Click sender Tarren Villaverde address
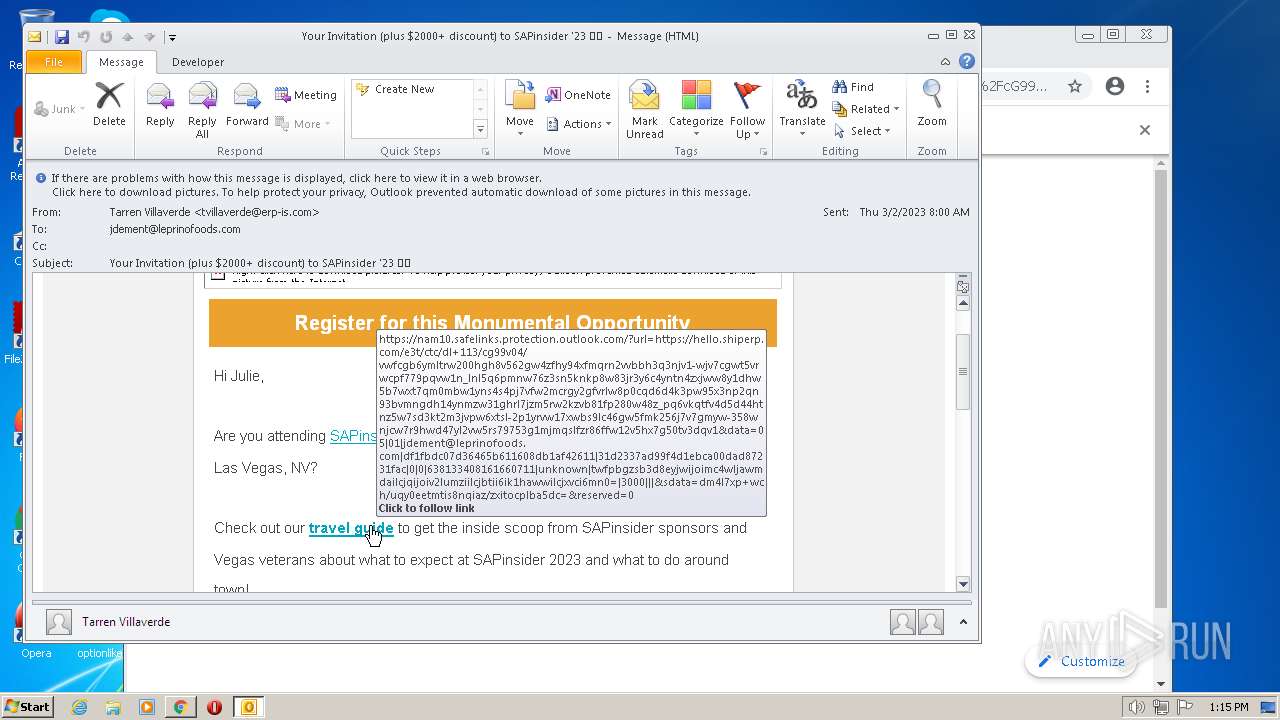 click(x=214, y=212)
